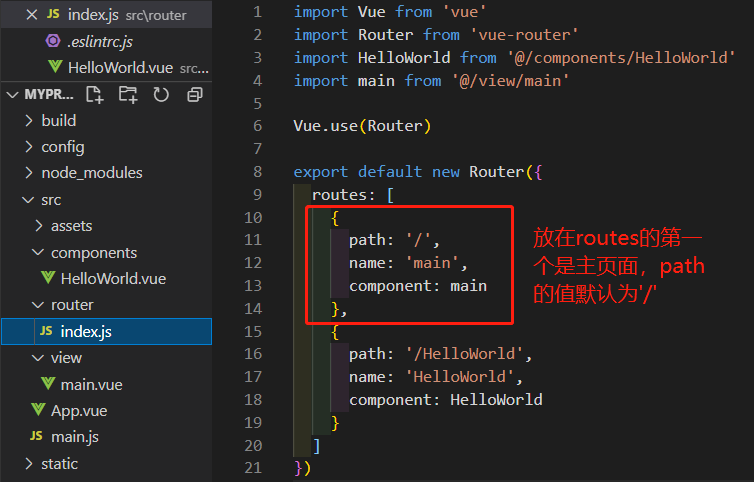754x482 pixels.
Task: Click '@/components/HelloWorld' import path
Action: point(621,58)
